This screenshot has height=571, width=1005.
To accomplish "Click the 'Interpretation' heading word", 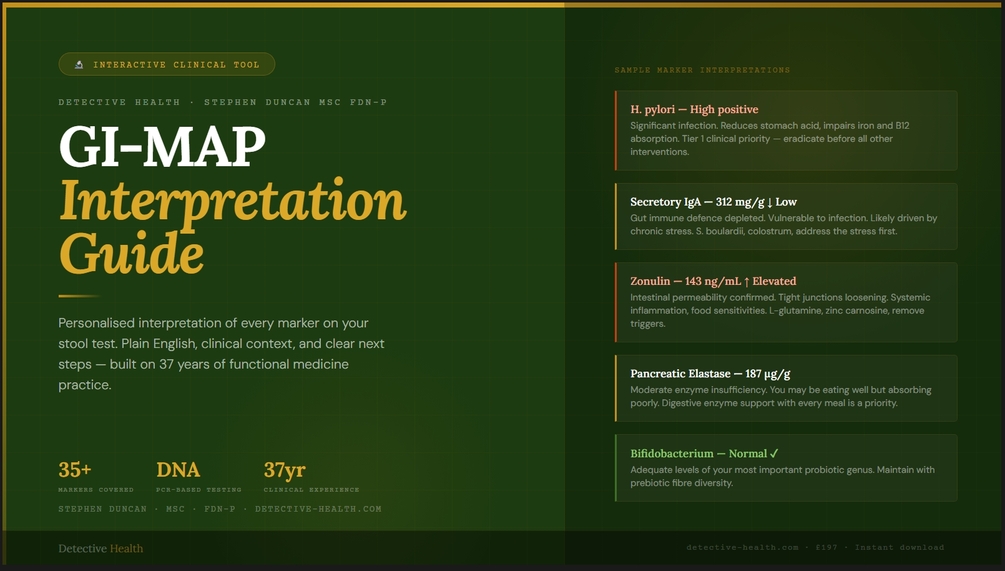I will point(233,201).
